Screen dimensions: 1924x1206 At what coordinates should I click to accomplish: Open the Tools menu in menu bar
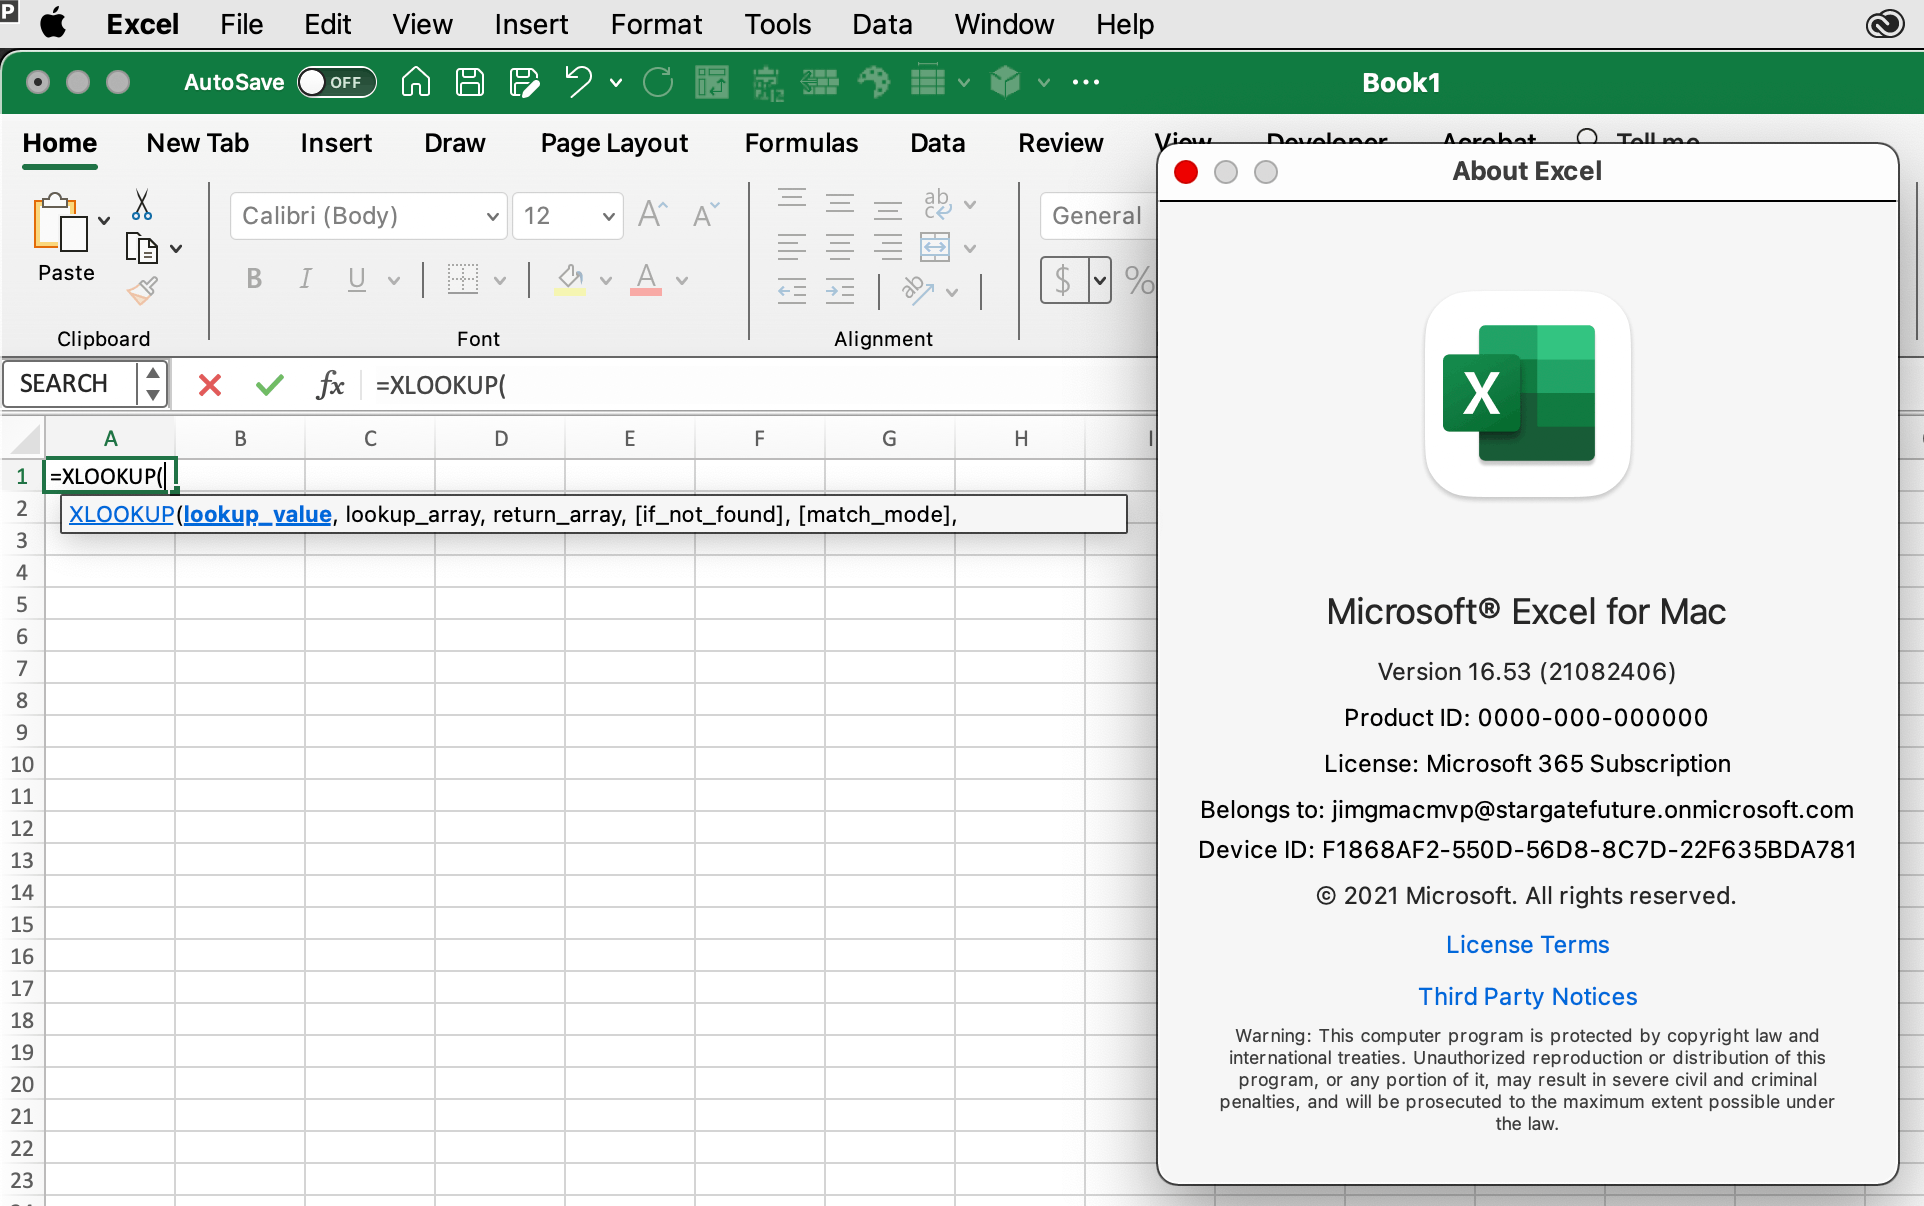click(777, 24)
